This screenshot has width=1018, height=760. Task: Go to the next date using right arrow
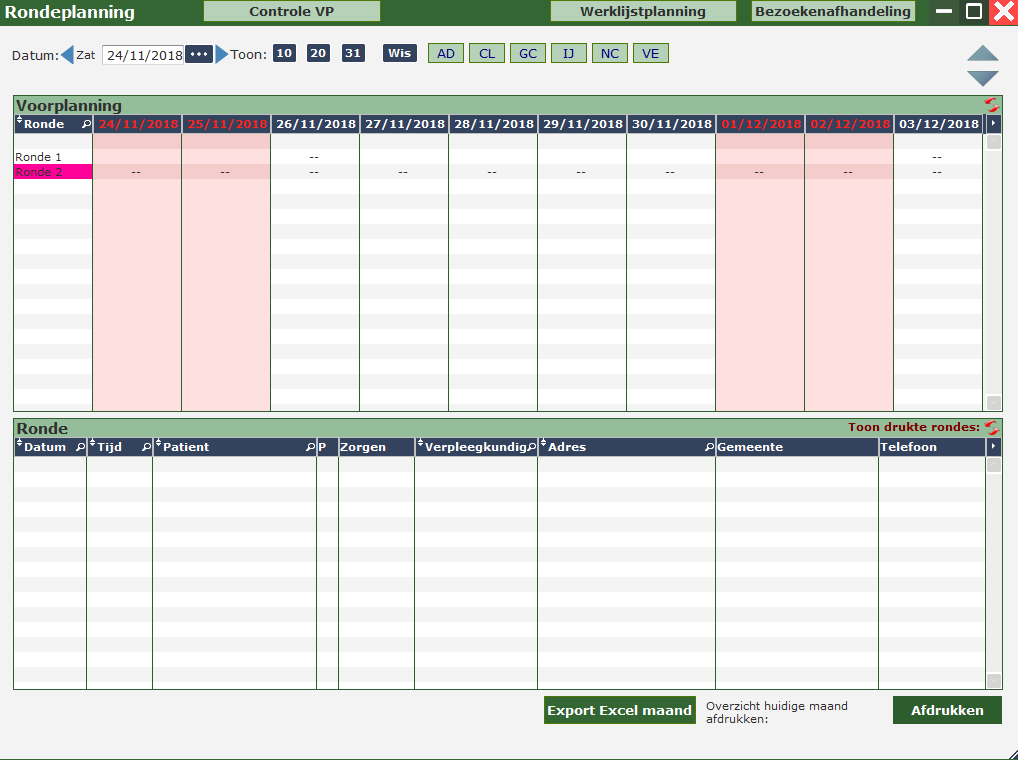point(222,55)
